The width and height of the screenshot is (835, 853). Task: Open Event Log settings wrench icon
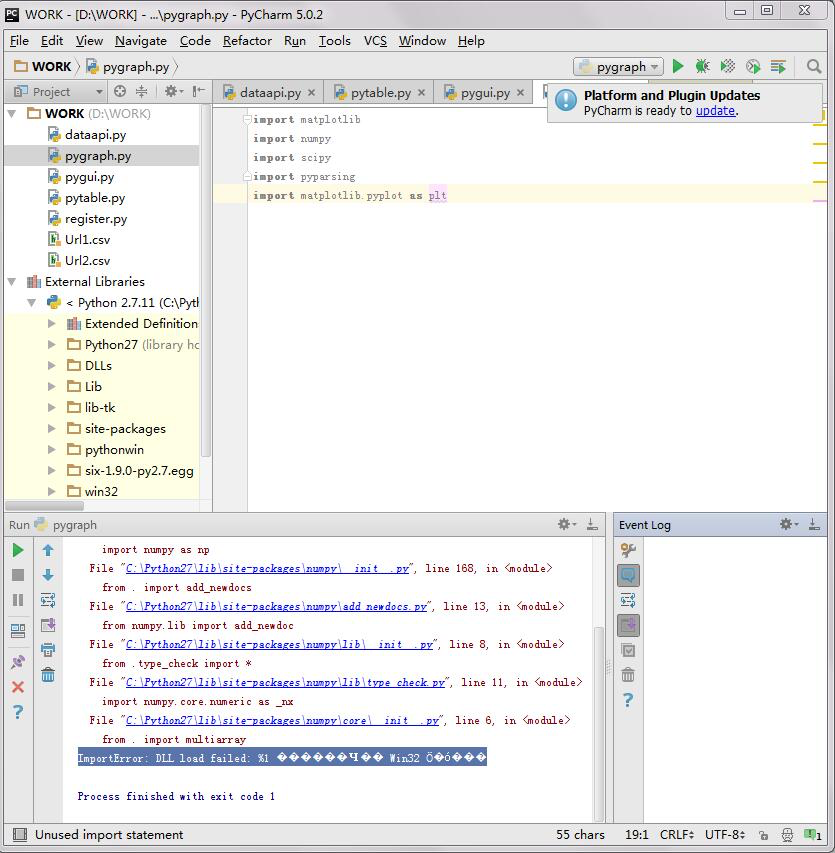coord(628,550)
